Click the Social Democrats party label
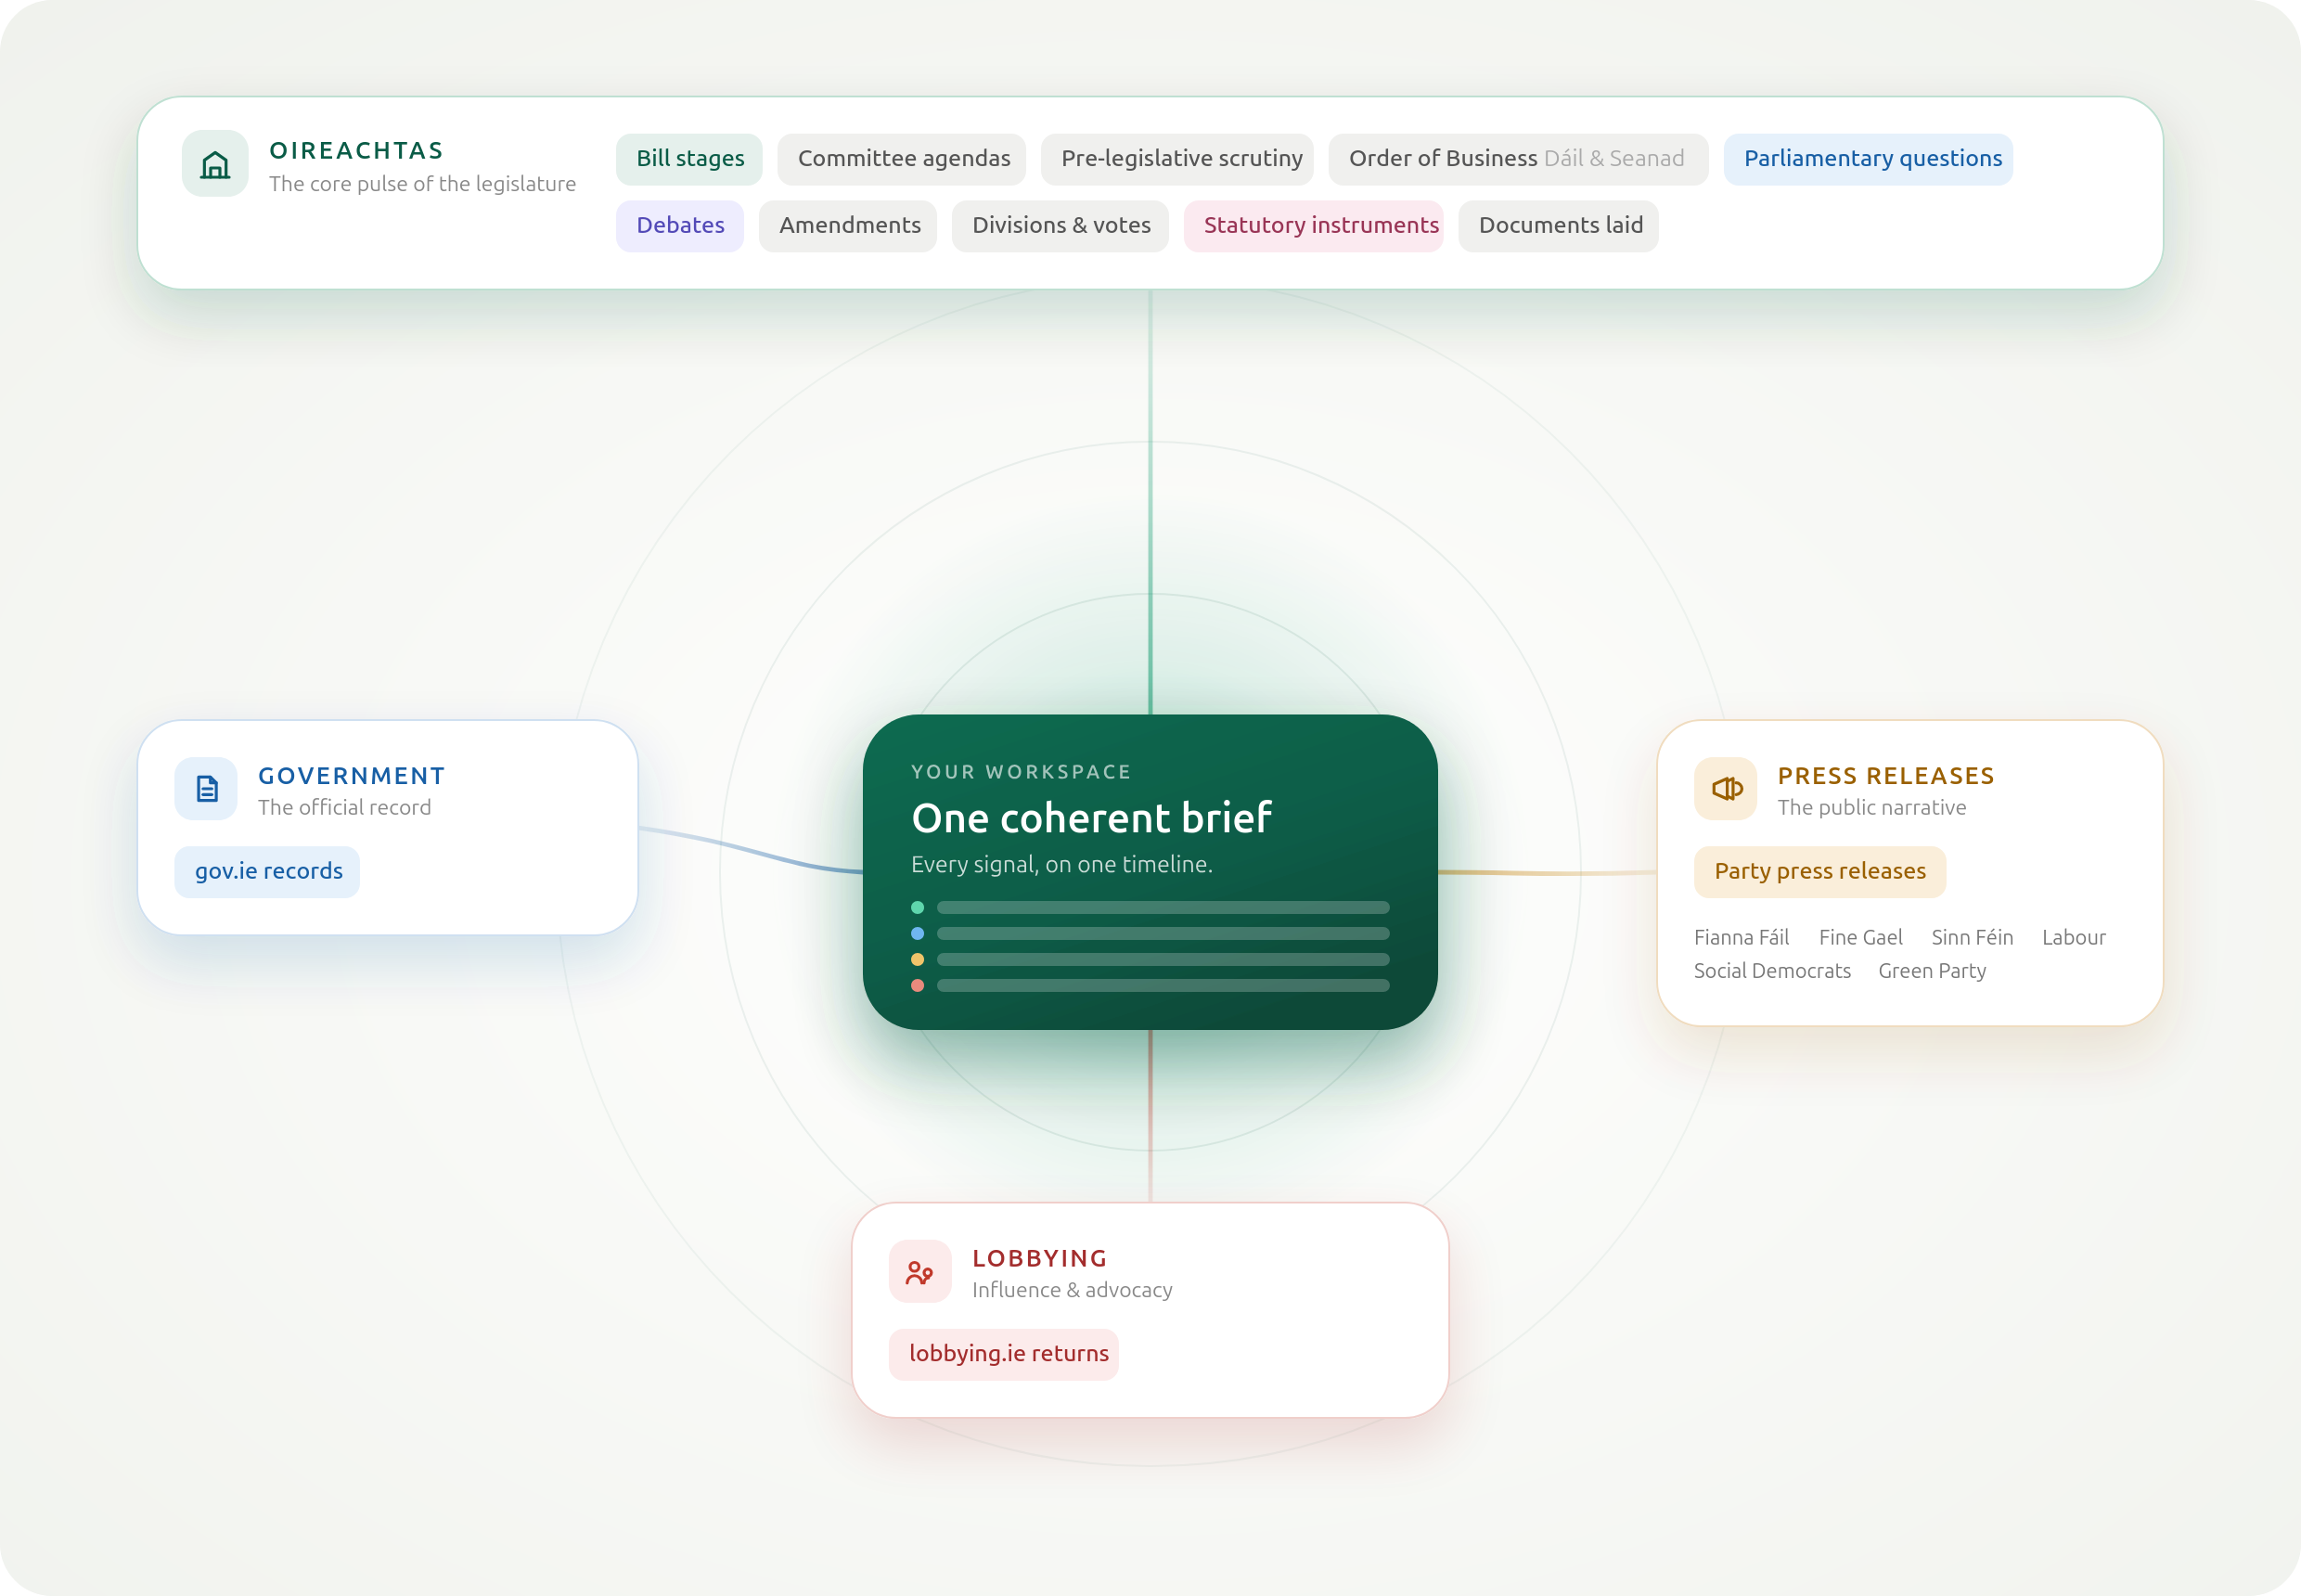 click(x=1772, y=971)
